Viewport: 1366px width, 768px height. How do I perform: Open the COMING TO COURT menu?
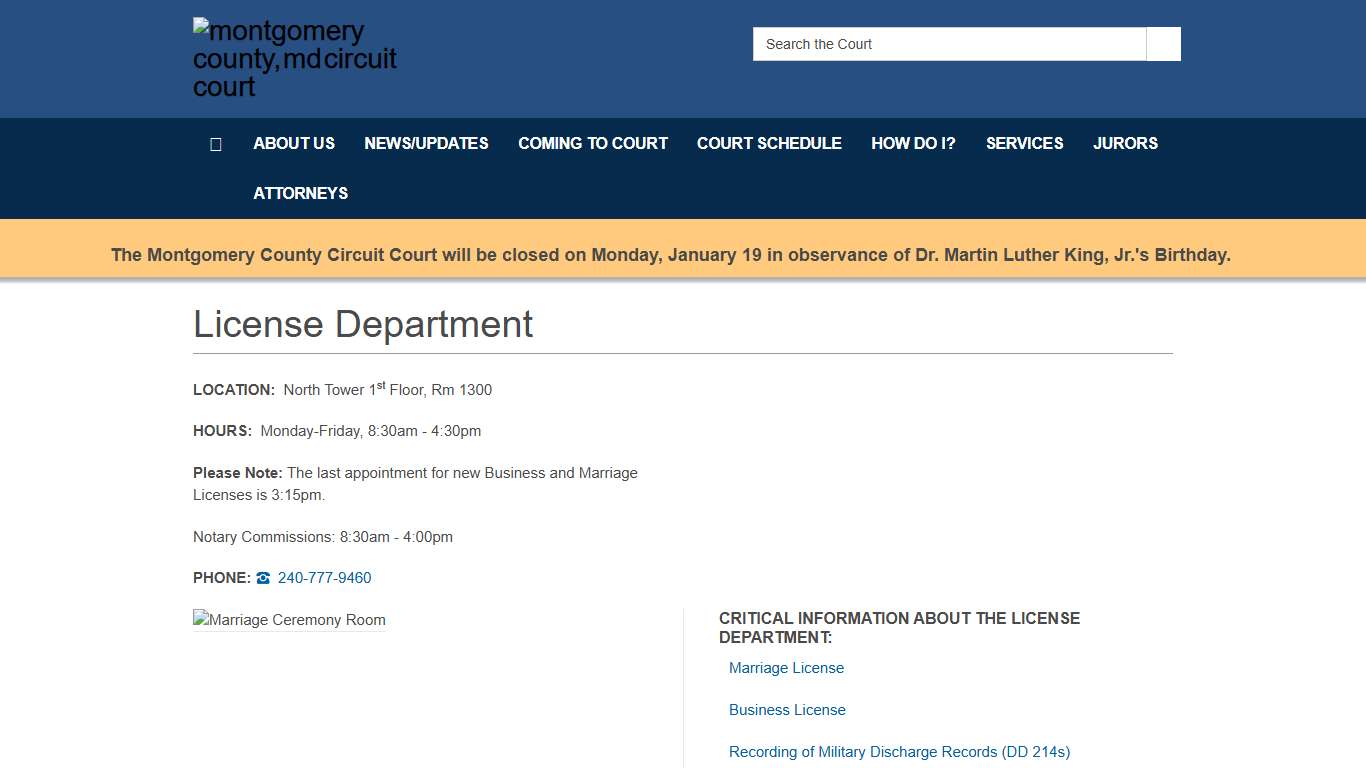592,144
